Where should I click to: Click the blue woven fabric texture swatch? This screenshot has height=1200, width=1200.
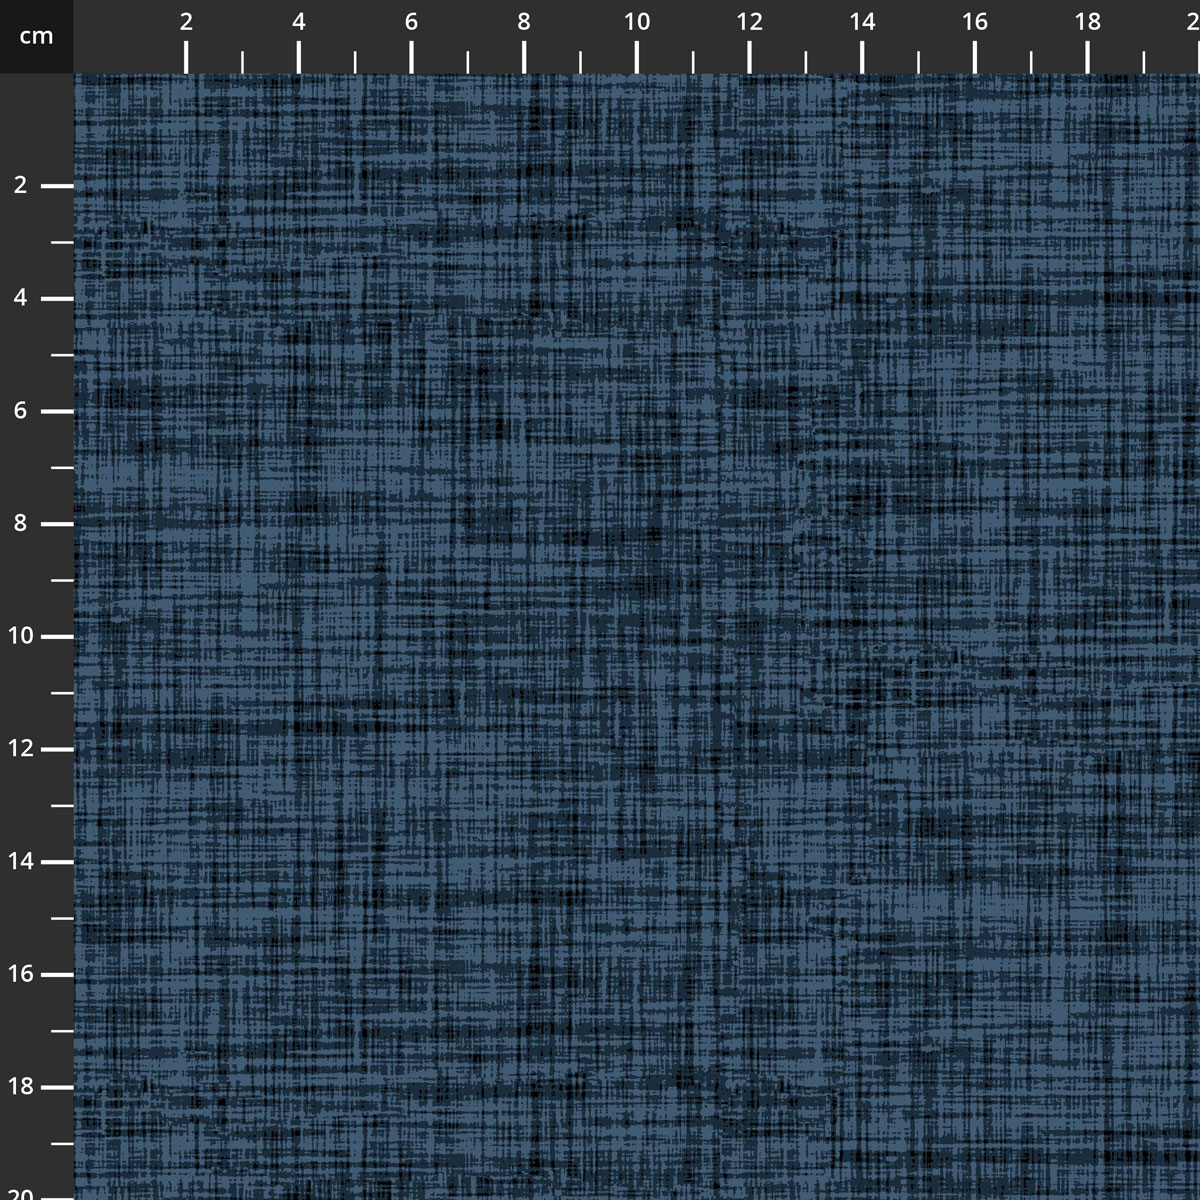637,637
